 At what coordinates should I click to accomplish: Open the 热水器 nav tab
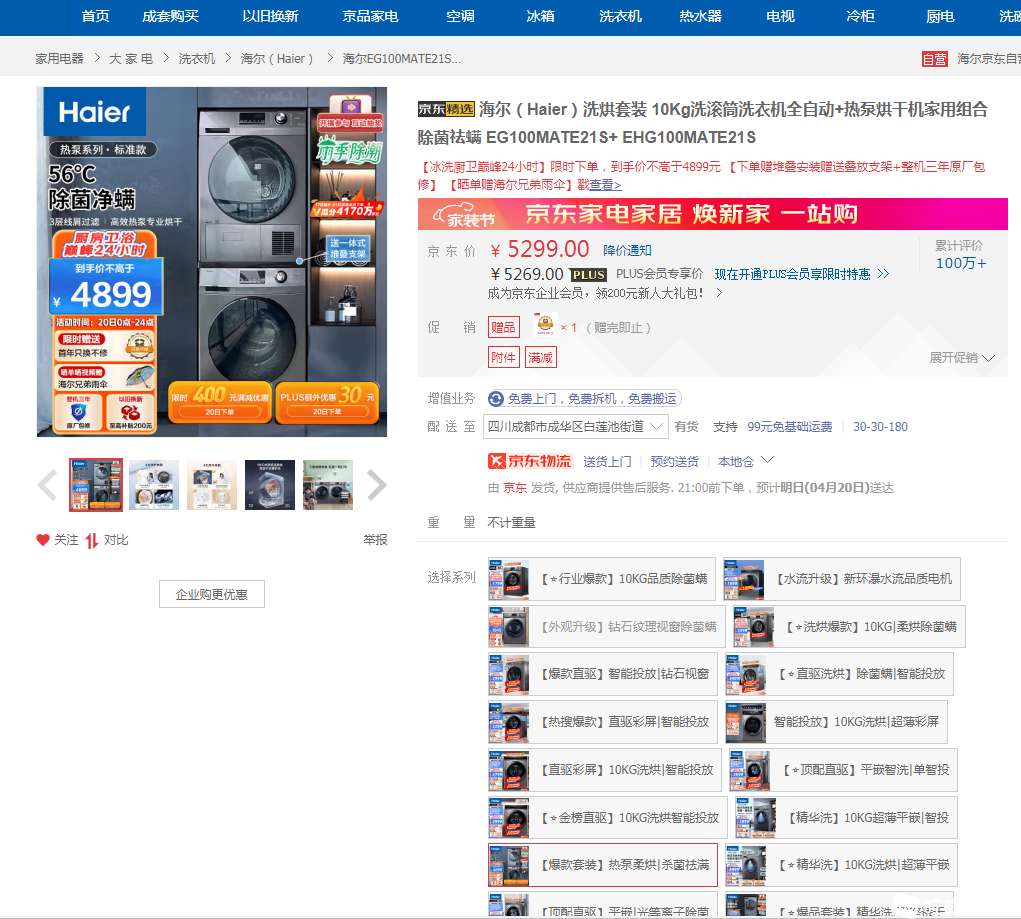(700, 16)
